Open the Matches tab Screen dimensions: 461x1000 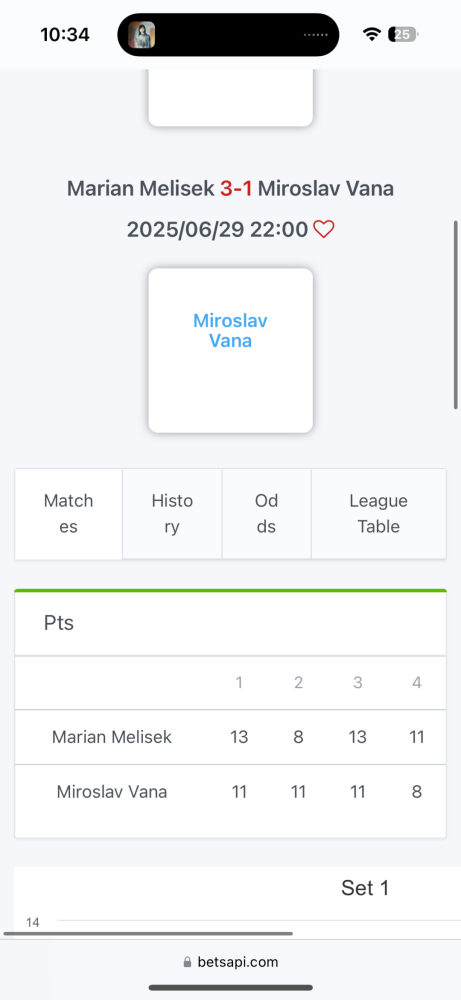[69, 514]
